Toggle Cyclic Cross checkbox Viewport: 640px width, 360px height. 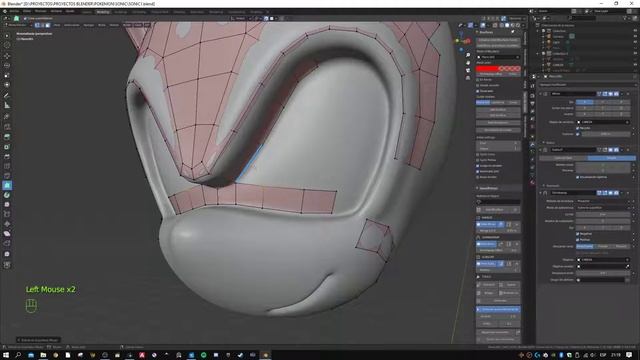478,155
